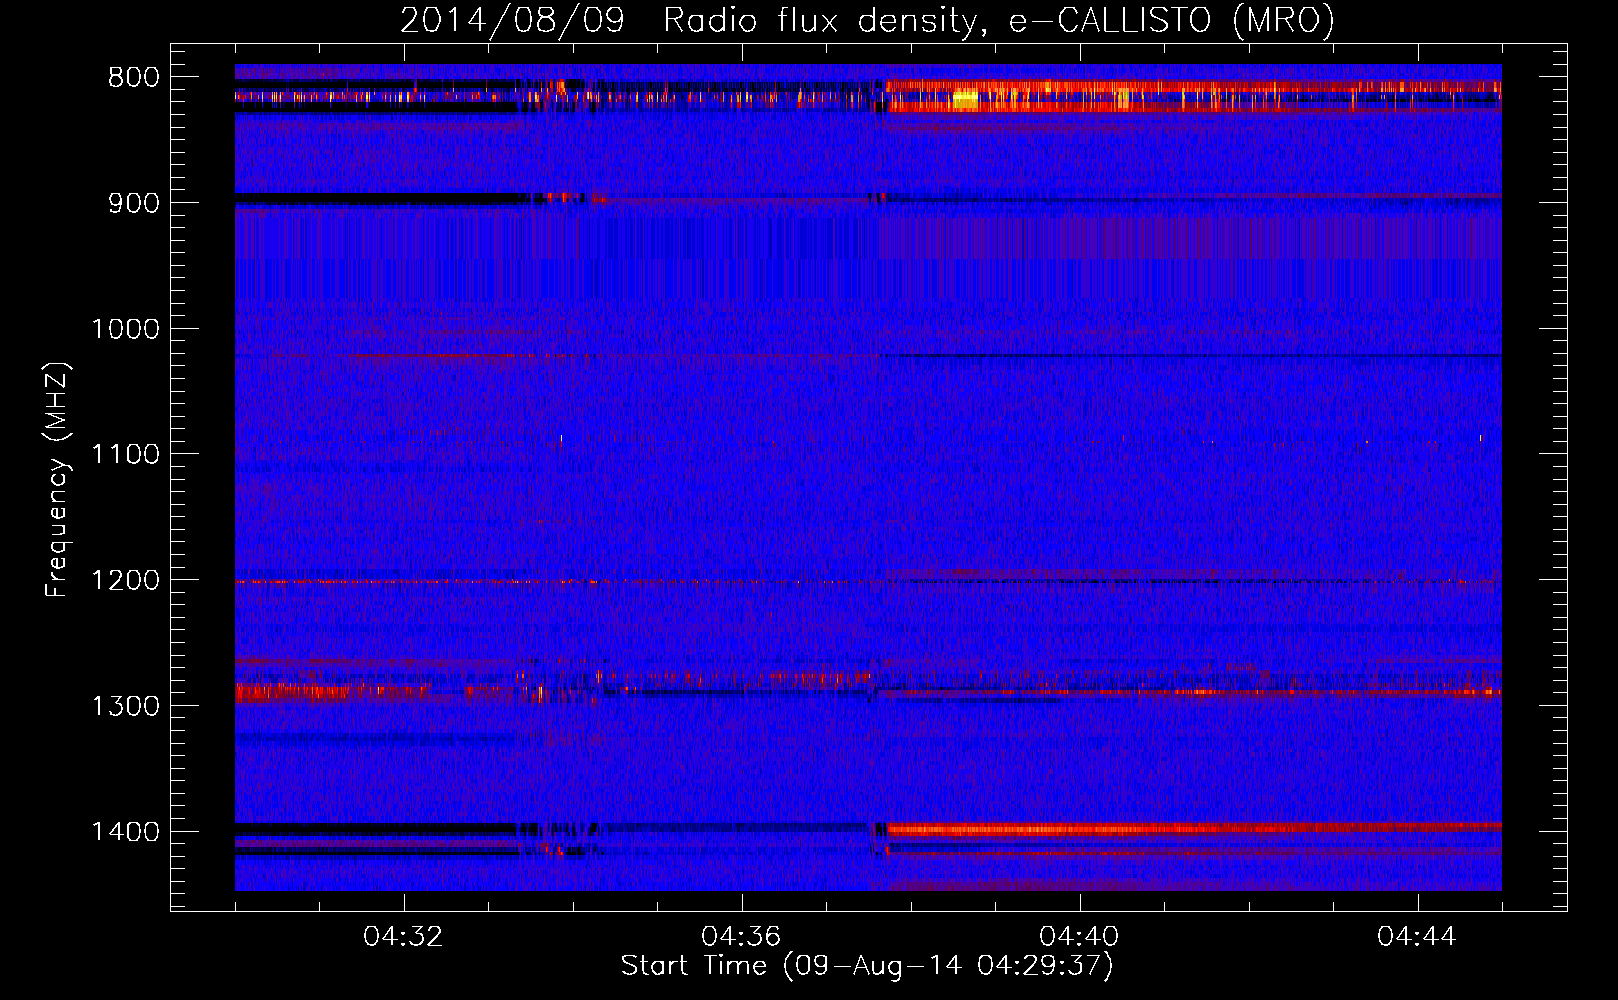1618x1000 pixels.
Task: Click the 1300 frequency tick label
Action: pos(125,707)
